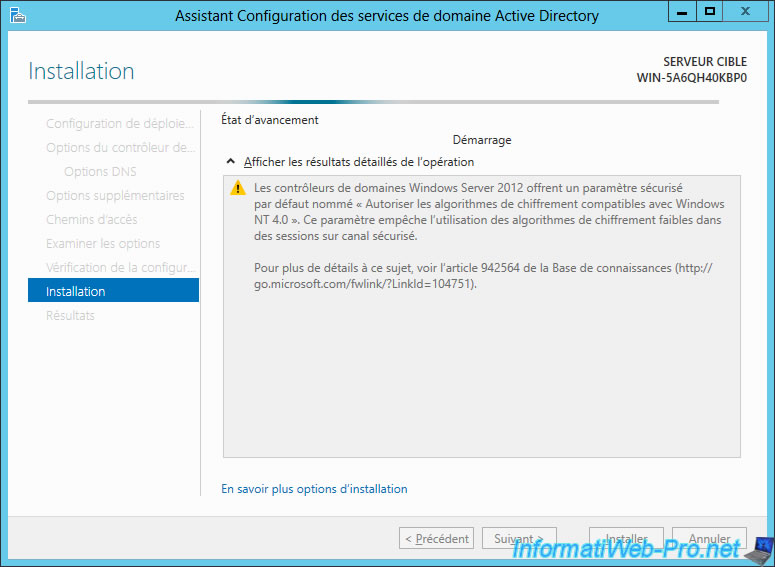Click "Afficher les résultats détaillés de l'opération"
This screenshot has height=567, width=775.
(359, 162)
